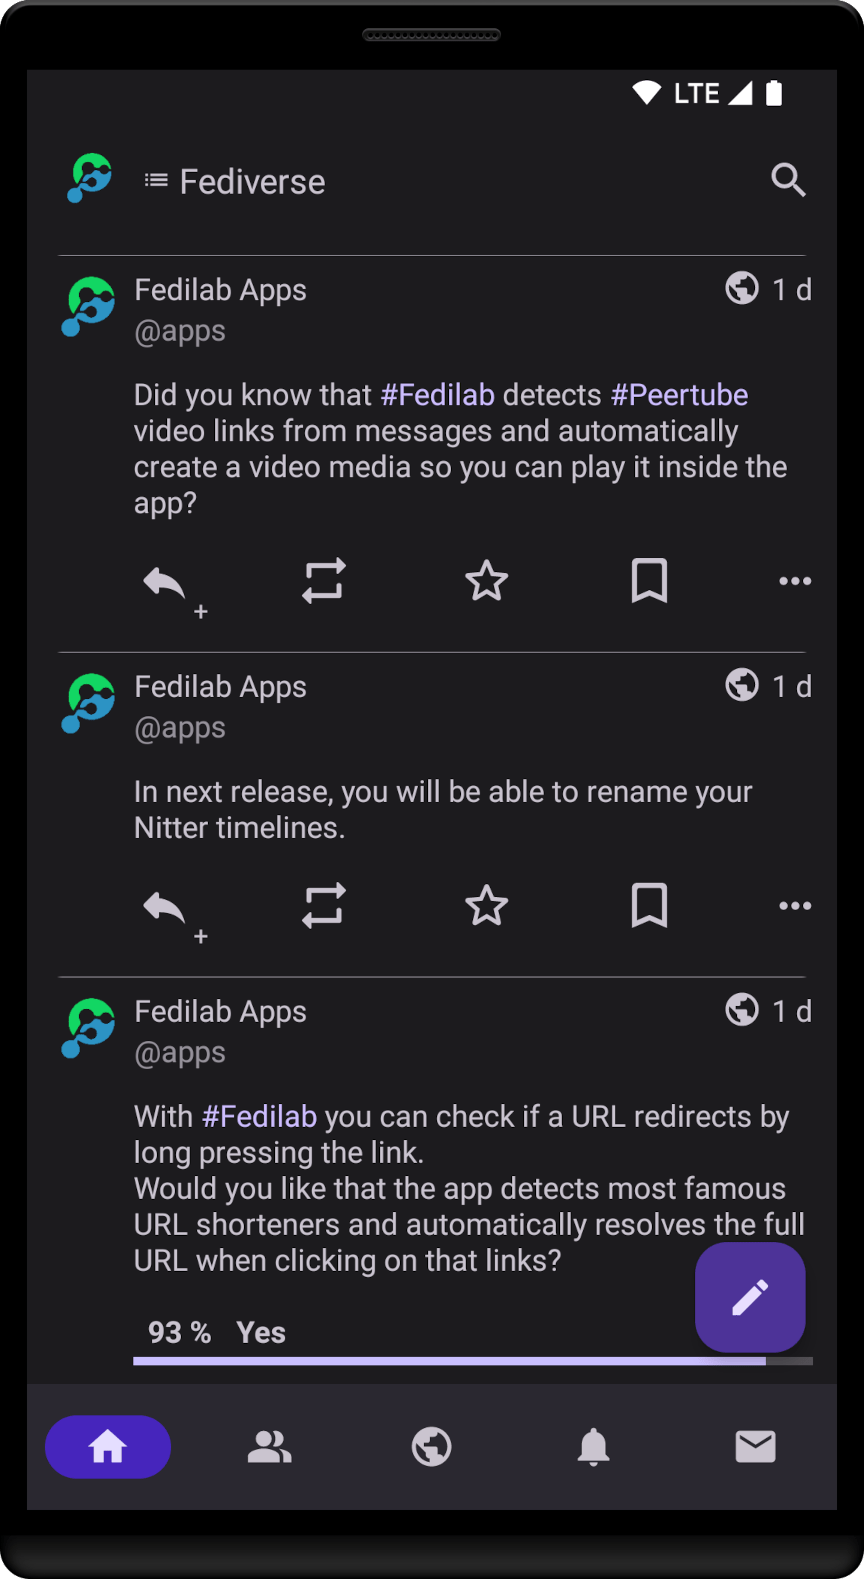The width and height of the screenshot is (864, 1579).
Task: Reply to the Peertube post
Action: [165, 581]
